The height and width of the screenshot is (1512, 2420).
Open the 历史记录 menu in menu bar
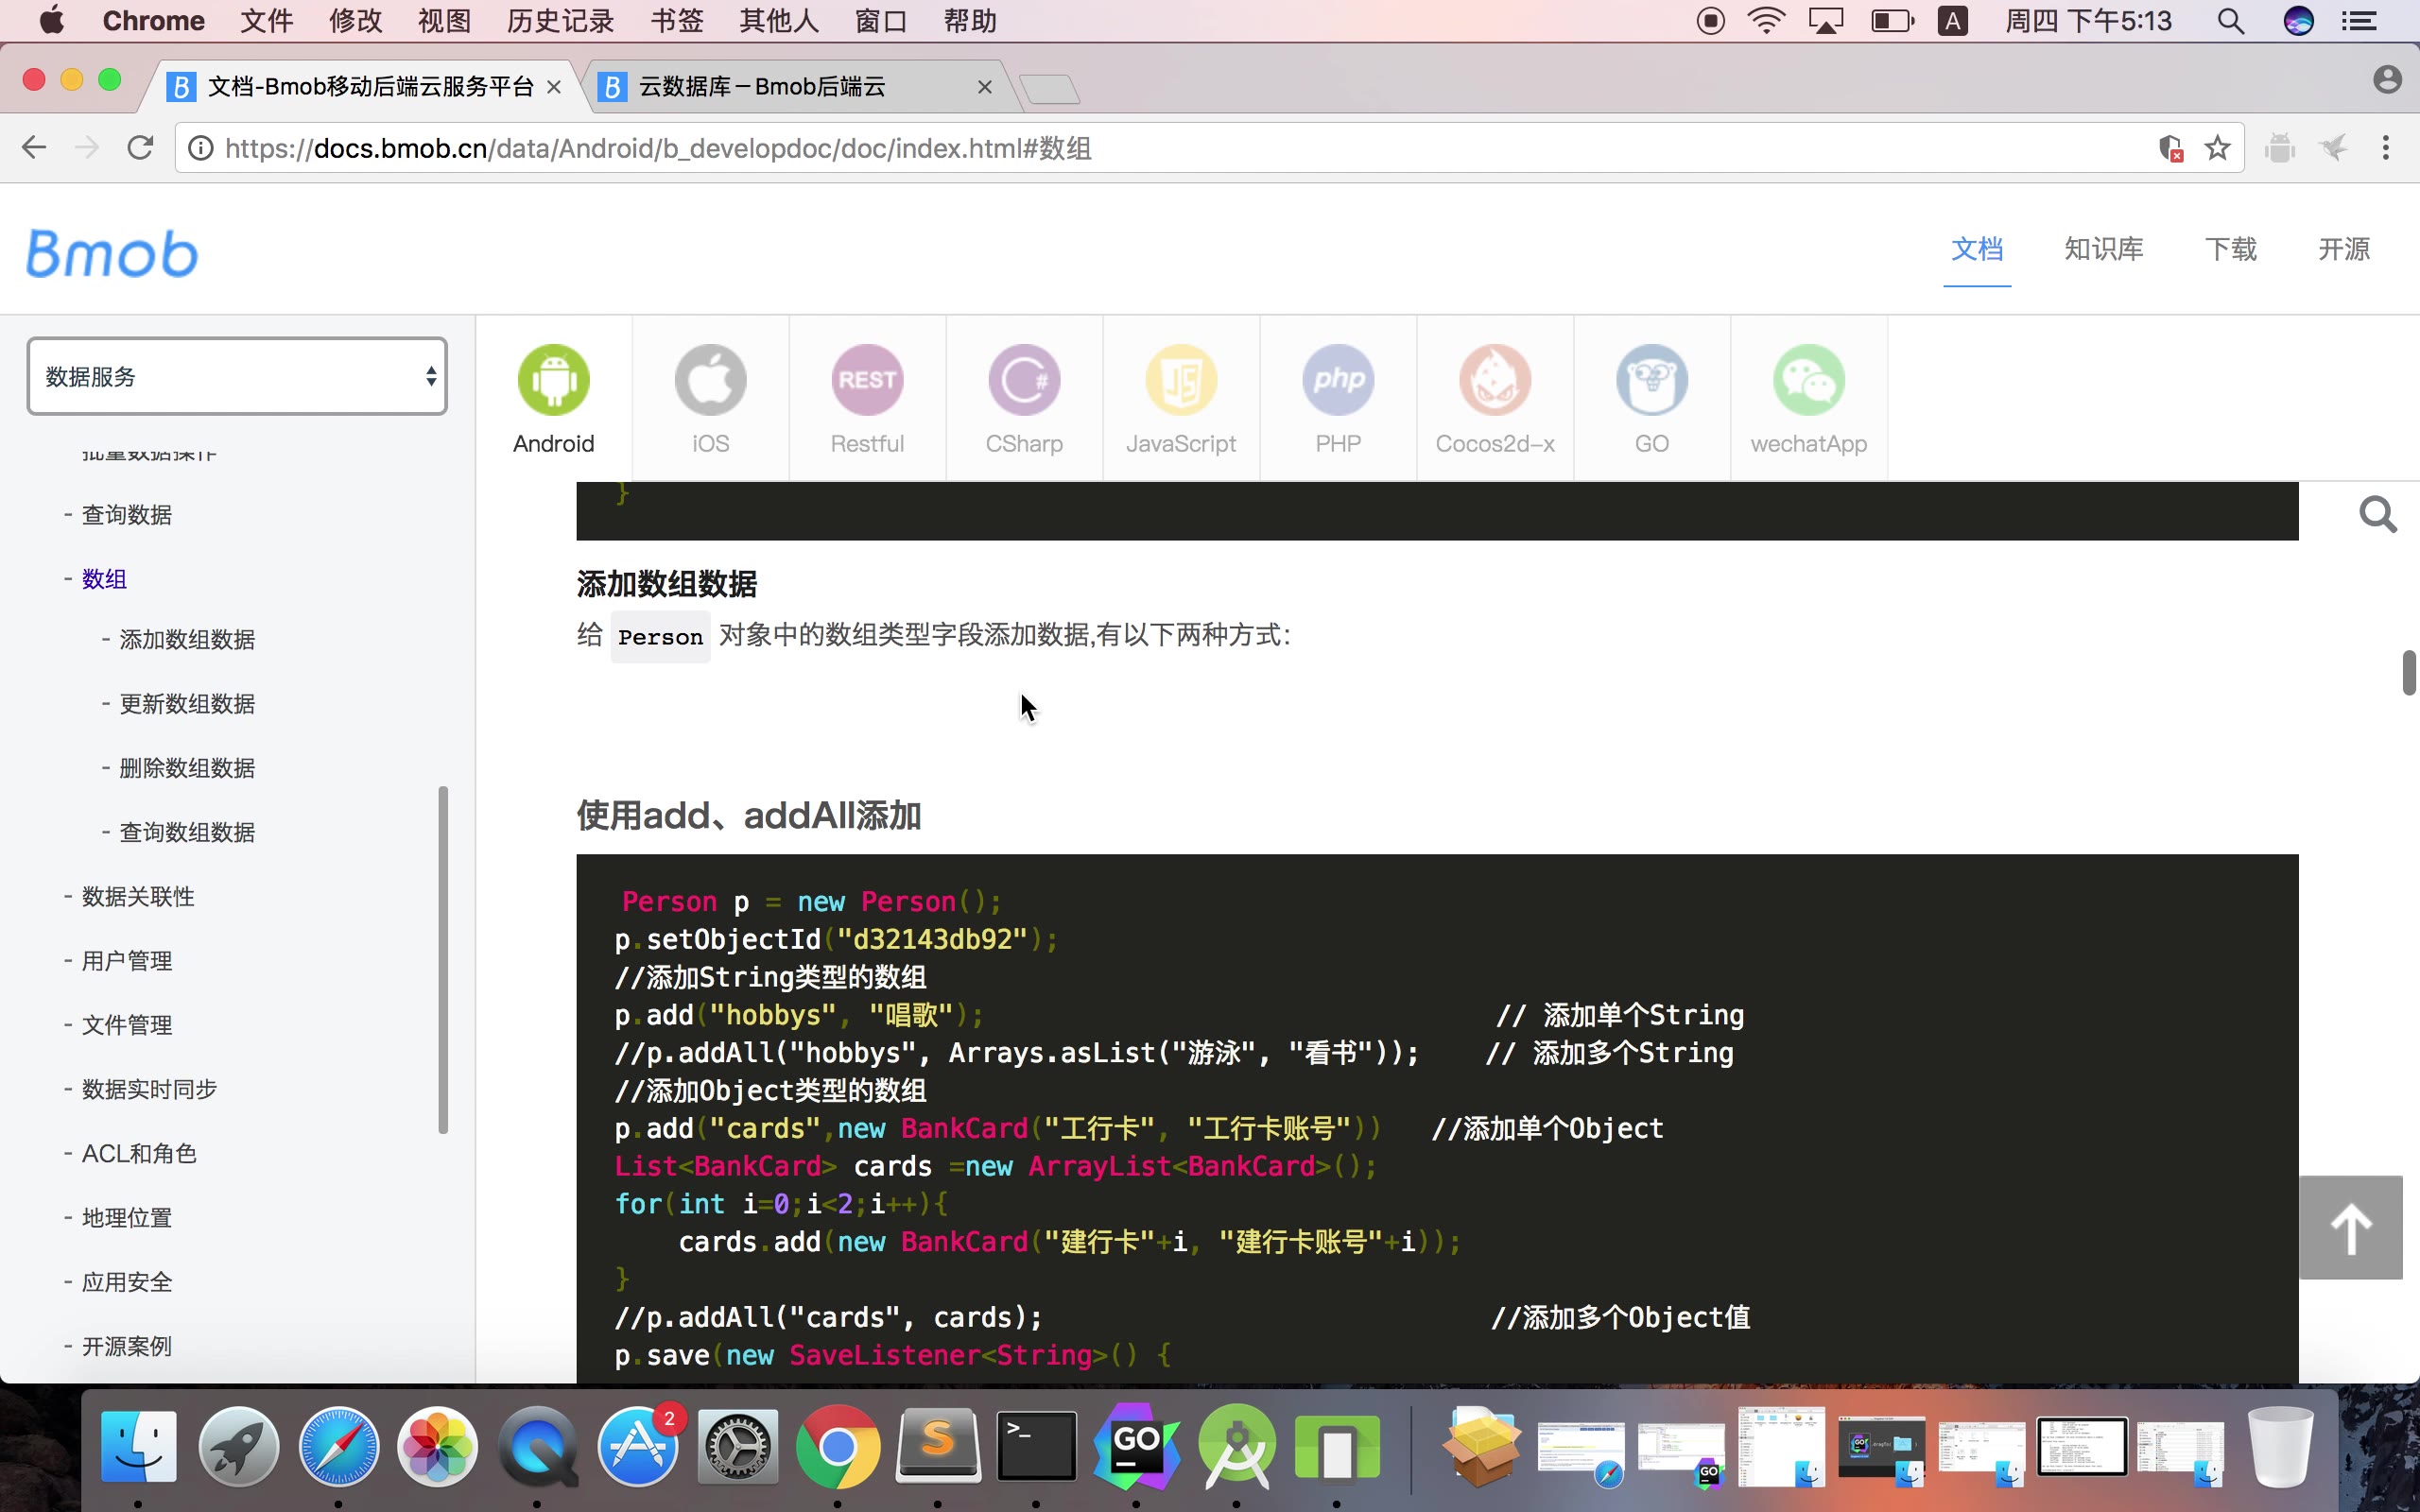click(x=560, y=21)
